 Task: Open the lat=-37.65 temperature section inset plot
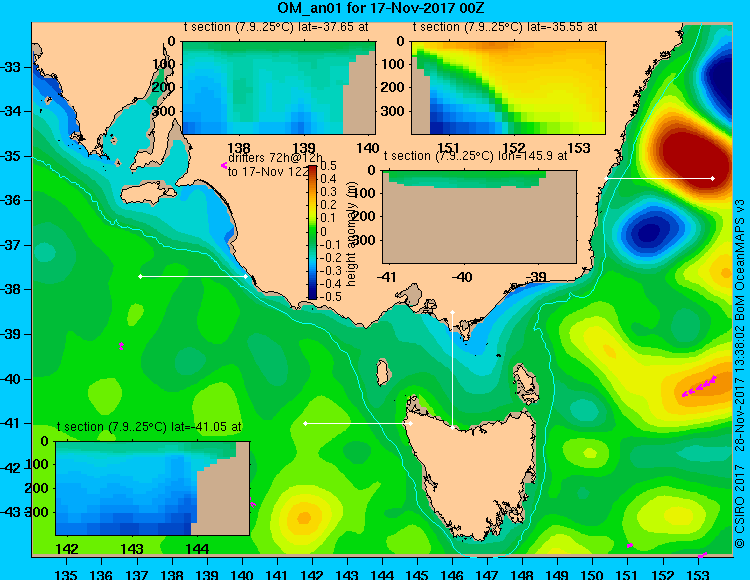tap(279, 88)
